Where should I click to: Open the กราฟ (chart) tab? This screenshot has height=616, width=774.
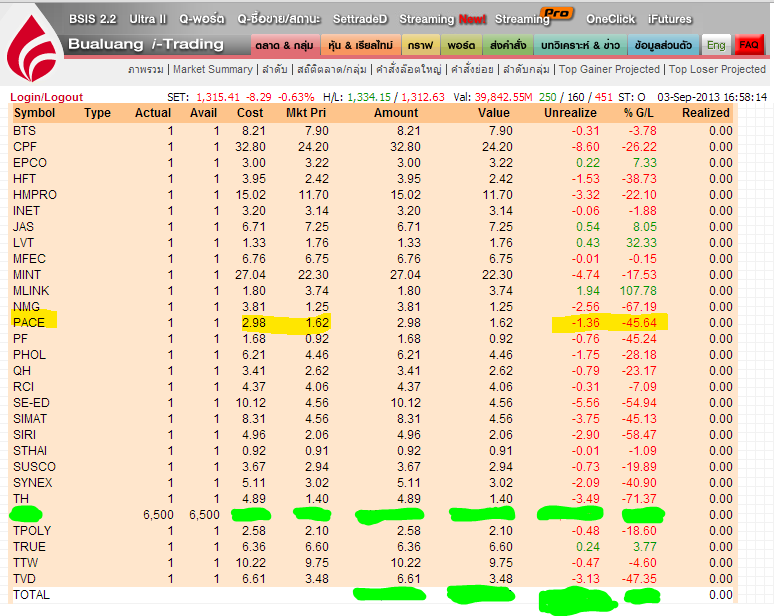click(x=420, y=45)
